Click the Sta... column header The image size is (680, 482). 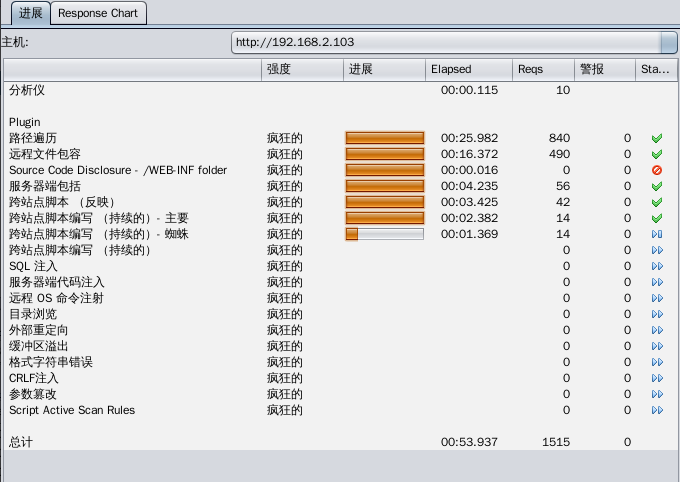[657, 69]
